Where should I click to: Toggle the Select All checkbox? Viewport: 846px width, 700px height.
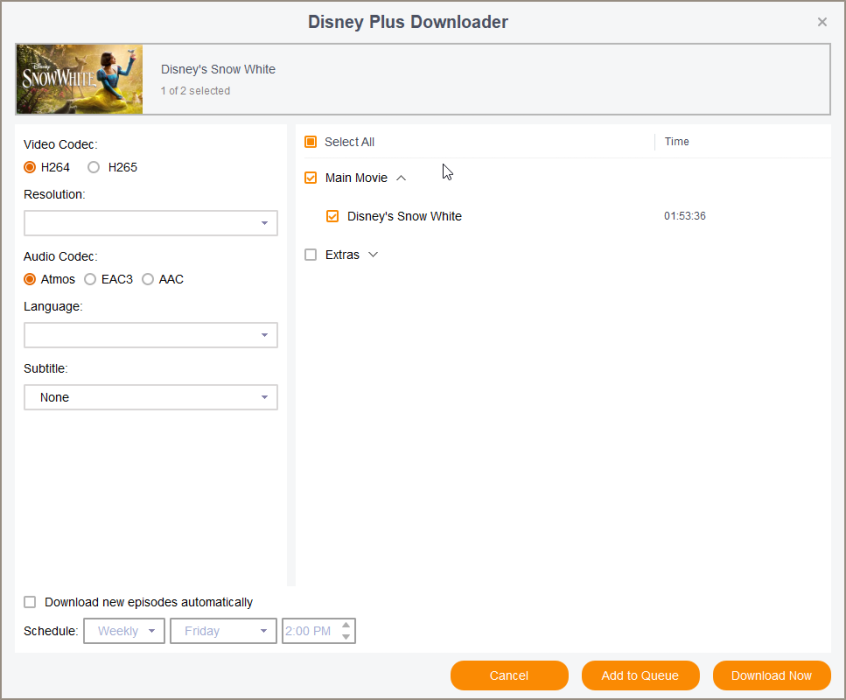(311, 142)
